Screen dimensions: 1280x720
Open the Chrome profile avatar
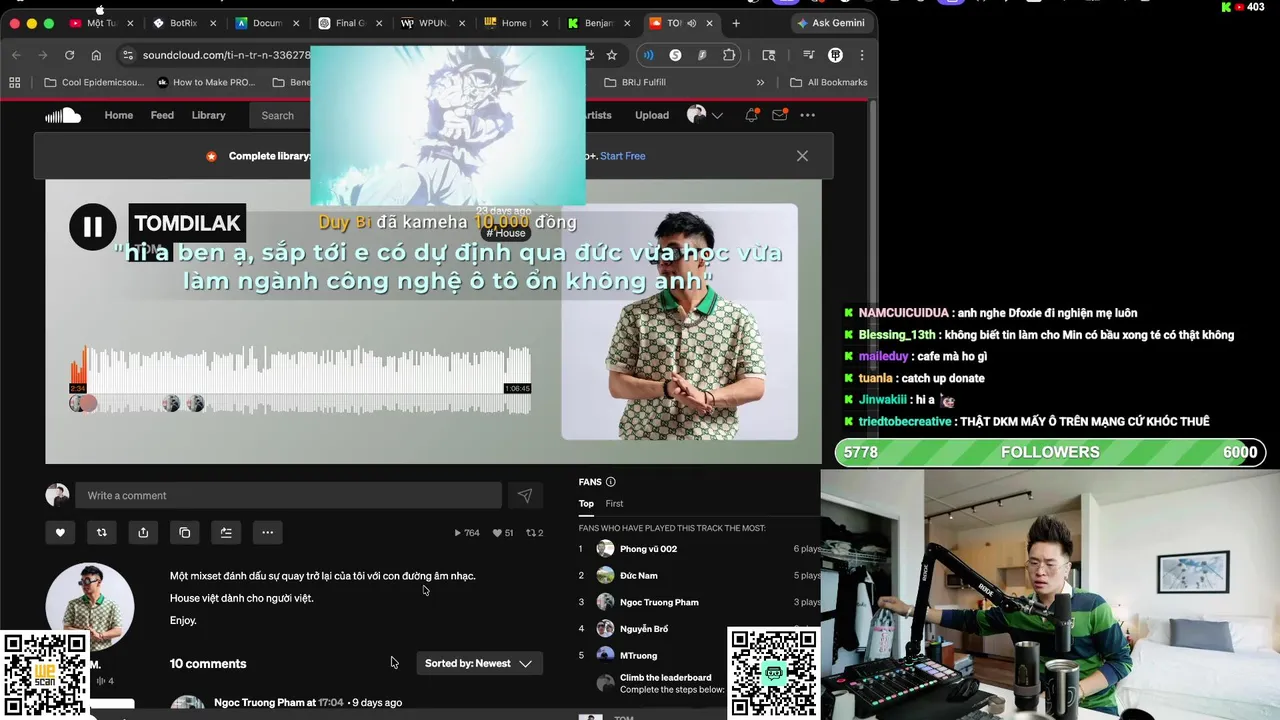click(836, 55)
